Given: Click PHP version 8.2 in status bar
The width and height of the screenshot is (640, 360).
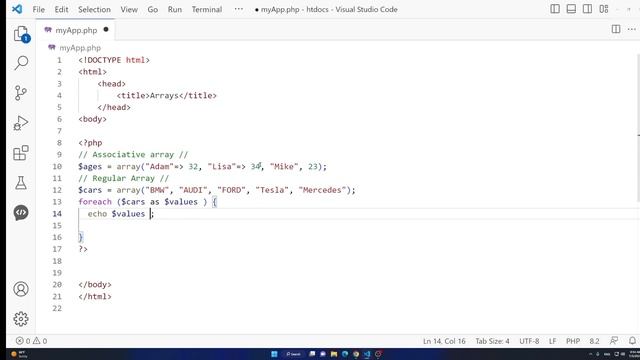Looking at the screenshot, I should pyautogui.click(x=594, y=341).
